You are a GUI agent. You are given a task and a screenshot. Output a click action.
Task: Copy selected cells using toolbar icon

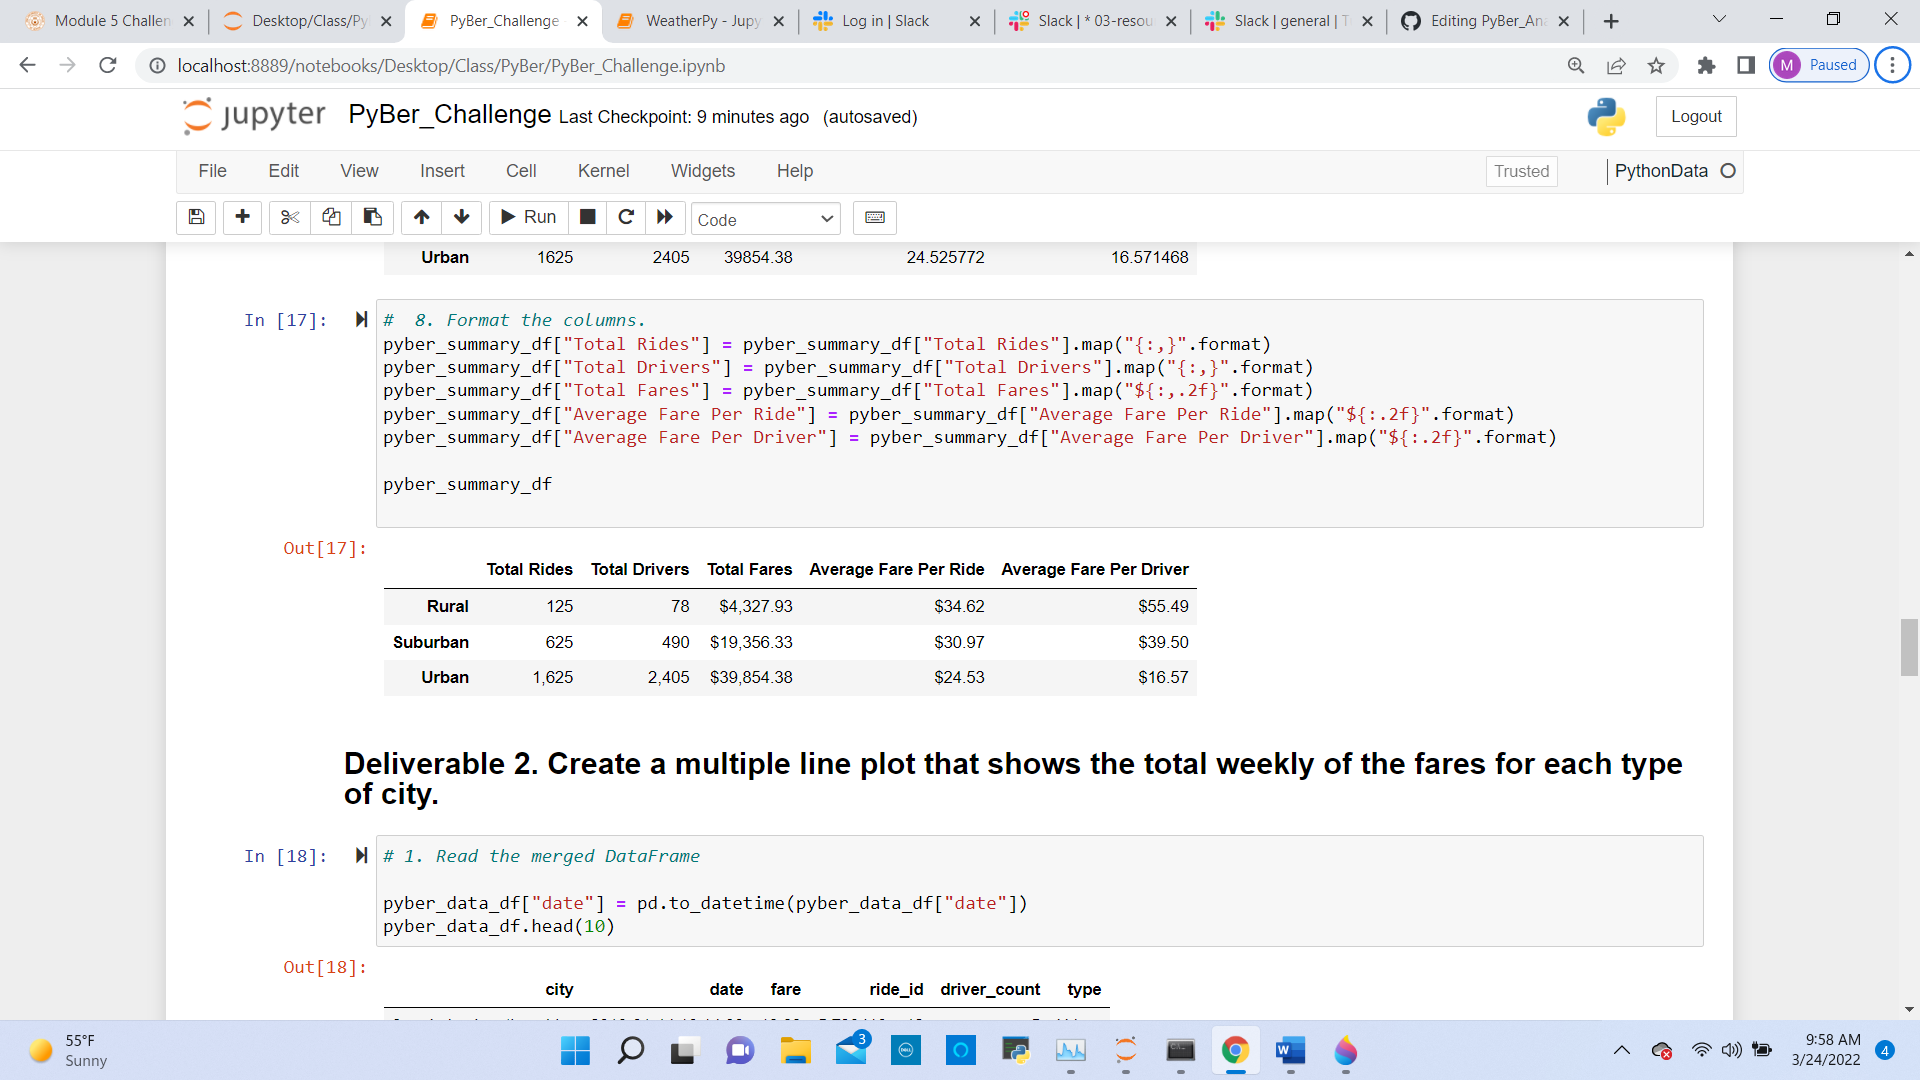(331, 217)
